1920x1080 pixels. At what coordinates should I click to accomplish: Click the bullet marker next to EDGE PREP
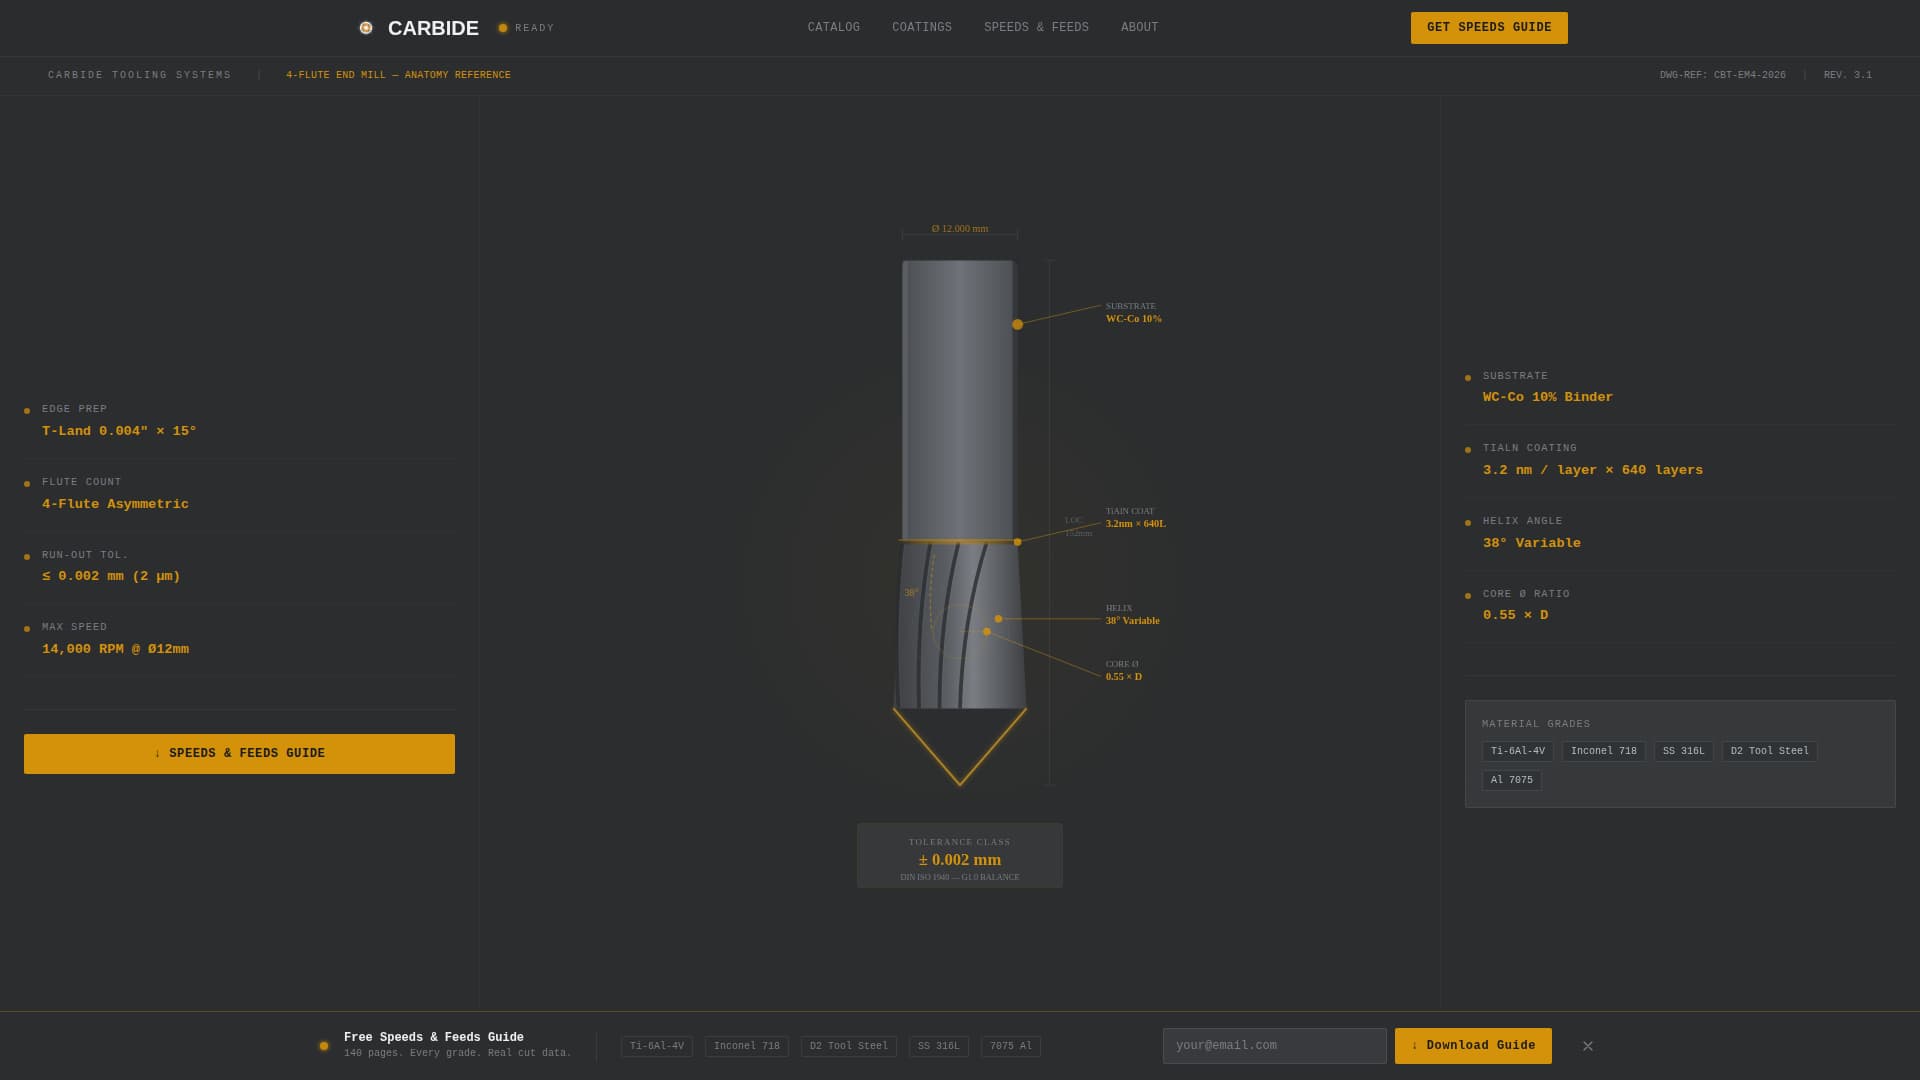click(x=25, y=410)
